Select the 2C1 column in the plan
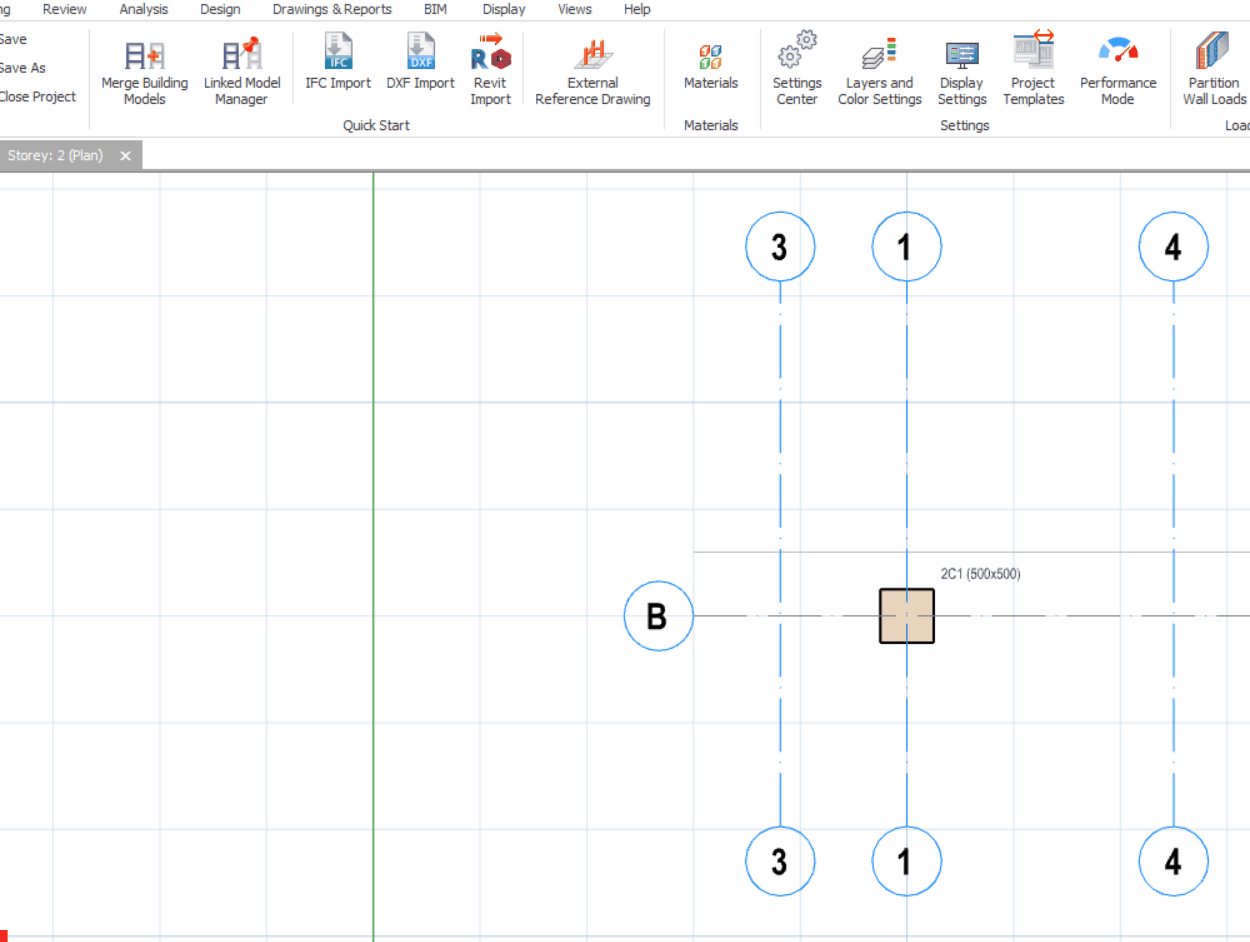 click(x=907, y=616)
